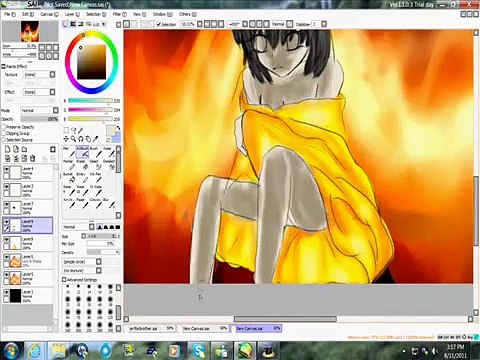Select the Ink Pen tool
Image resolution: width=480 pixels, height=360 pixels.
(x=95, y=178)
